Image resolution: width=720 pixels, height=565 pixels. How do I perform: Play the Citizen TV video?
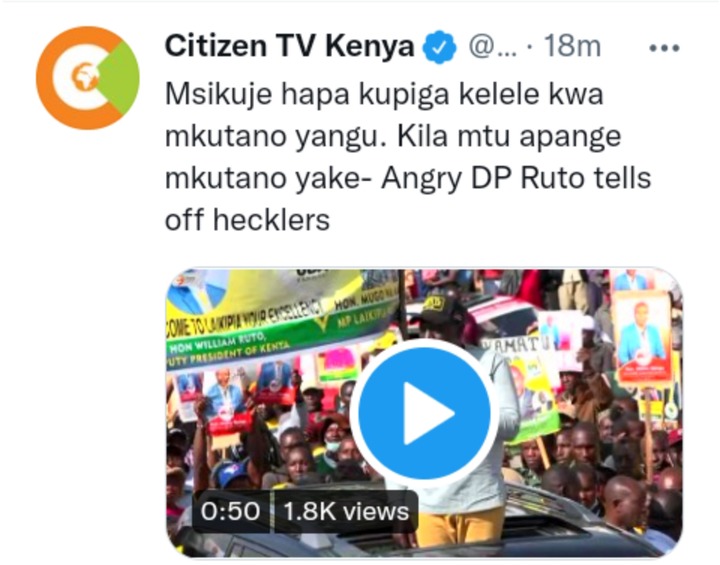424,412
